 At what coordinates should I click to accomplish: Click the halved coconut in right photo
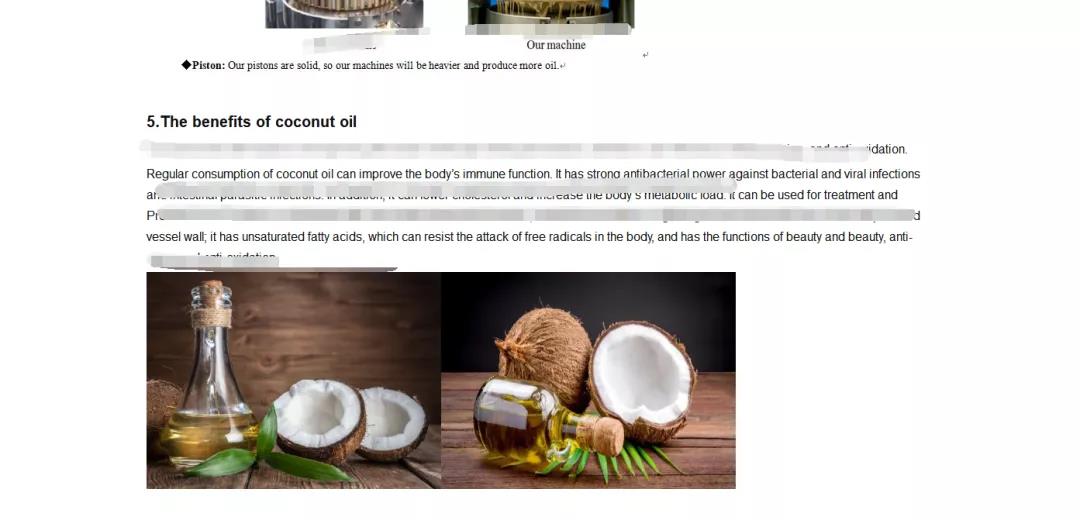click(642, 379)
